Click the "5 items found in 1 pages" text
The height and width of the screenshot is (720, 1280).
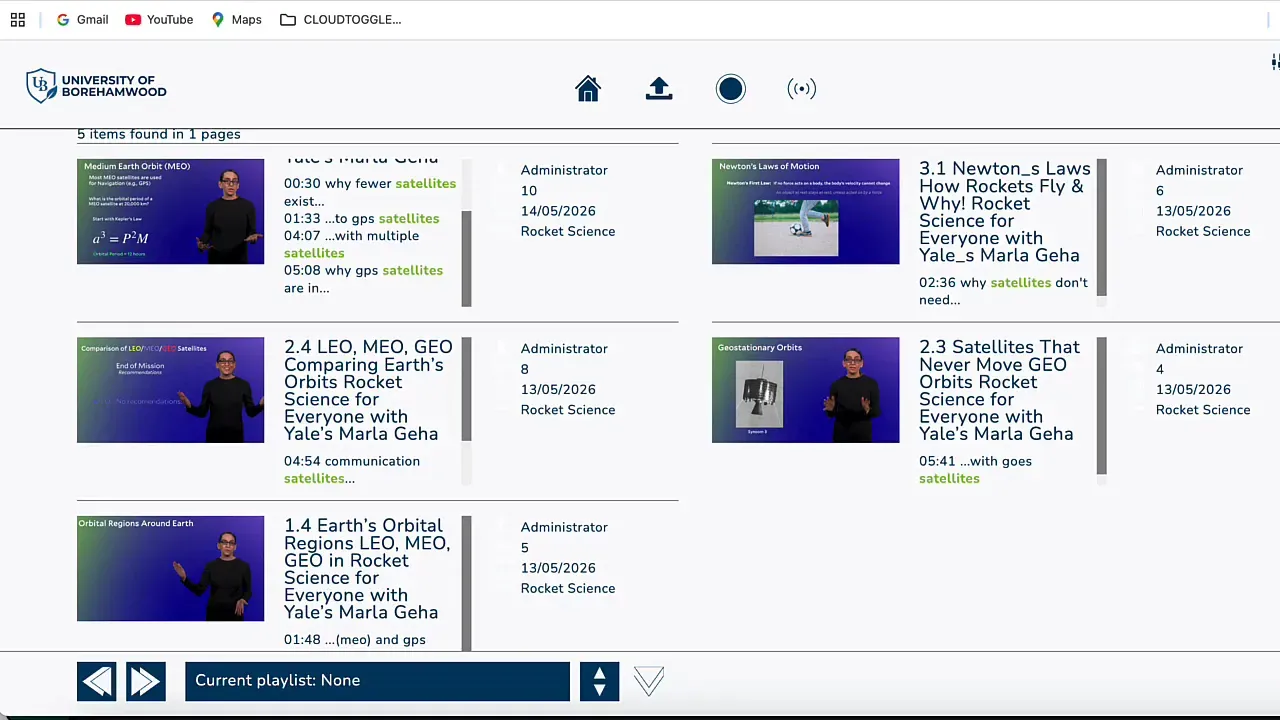click(x=159, y=134)
